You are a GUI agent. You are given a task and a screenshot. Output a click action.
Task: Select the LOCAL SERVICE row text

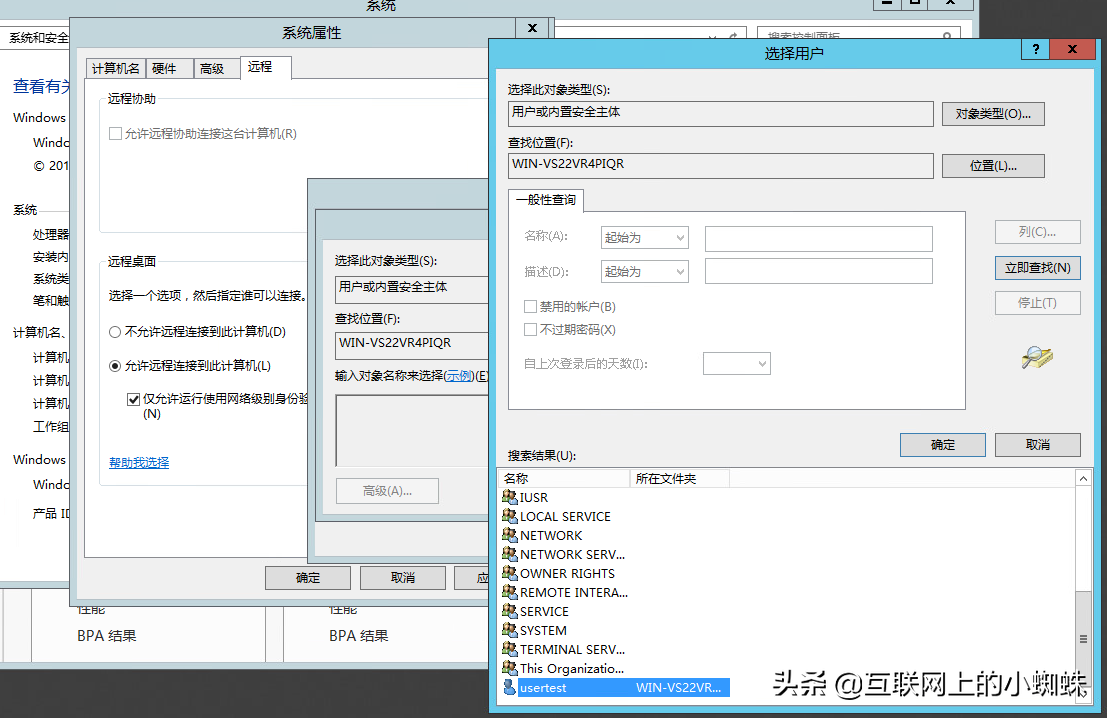click(566, 517)
